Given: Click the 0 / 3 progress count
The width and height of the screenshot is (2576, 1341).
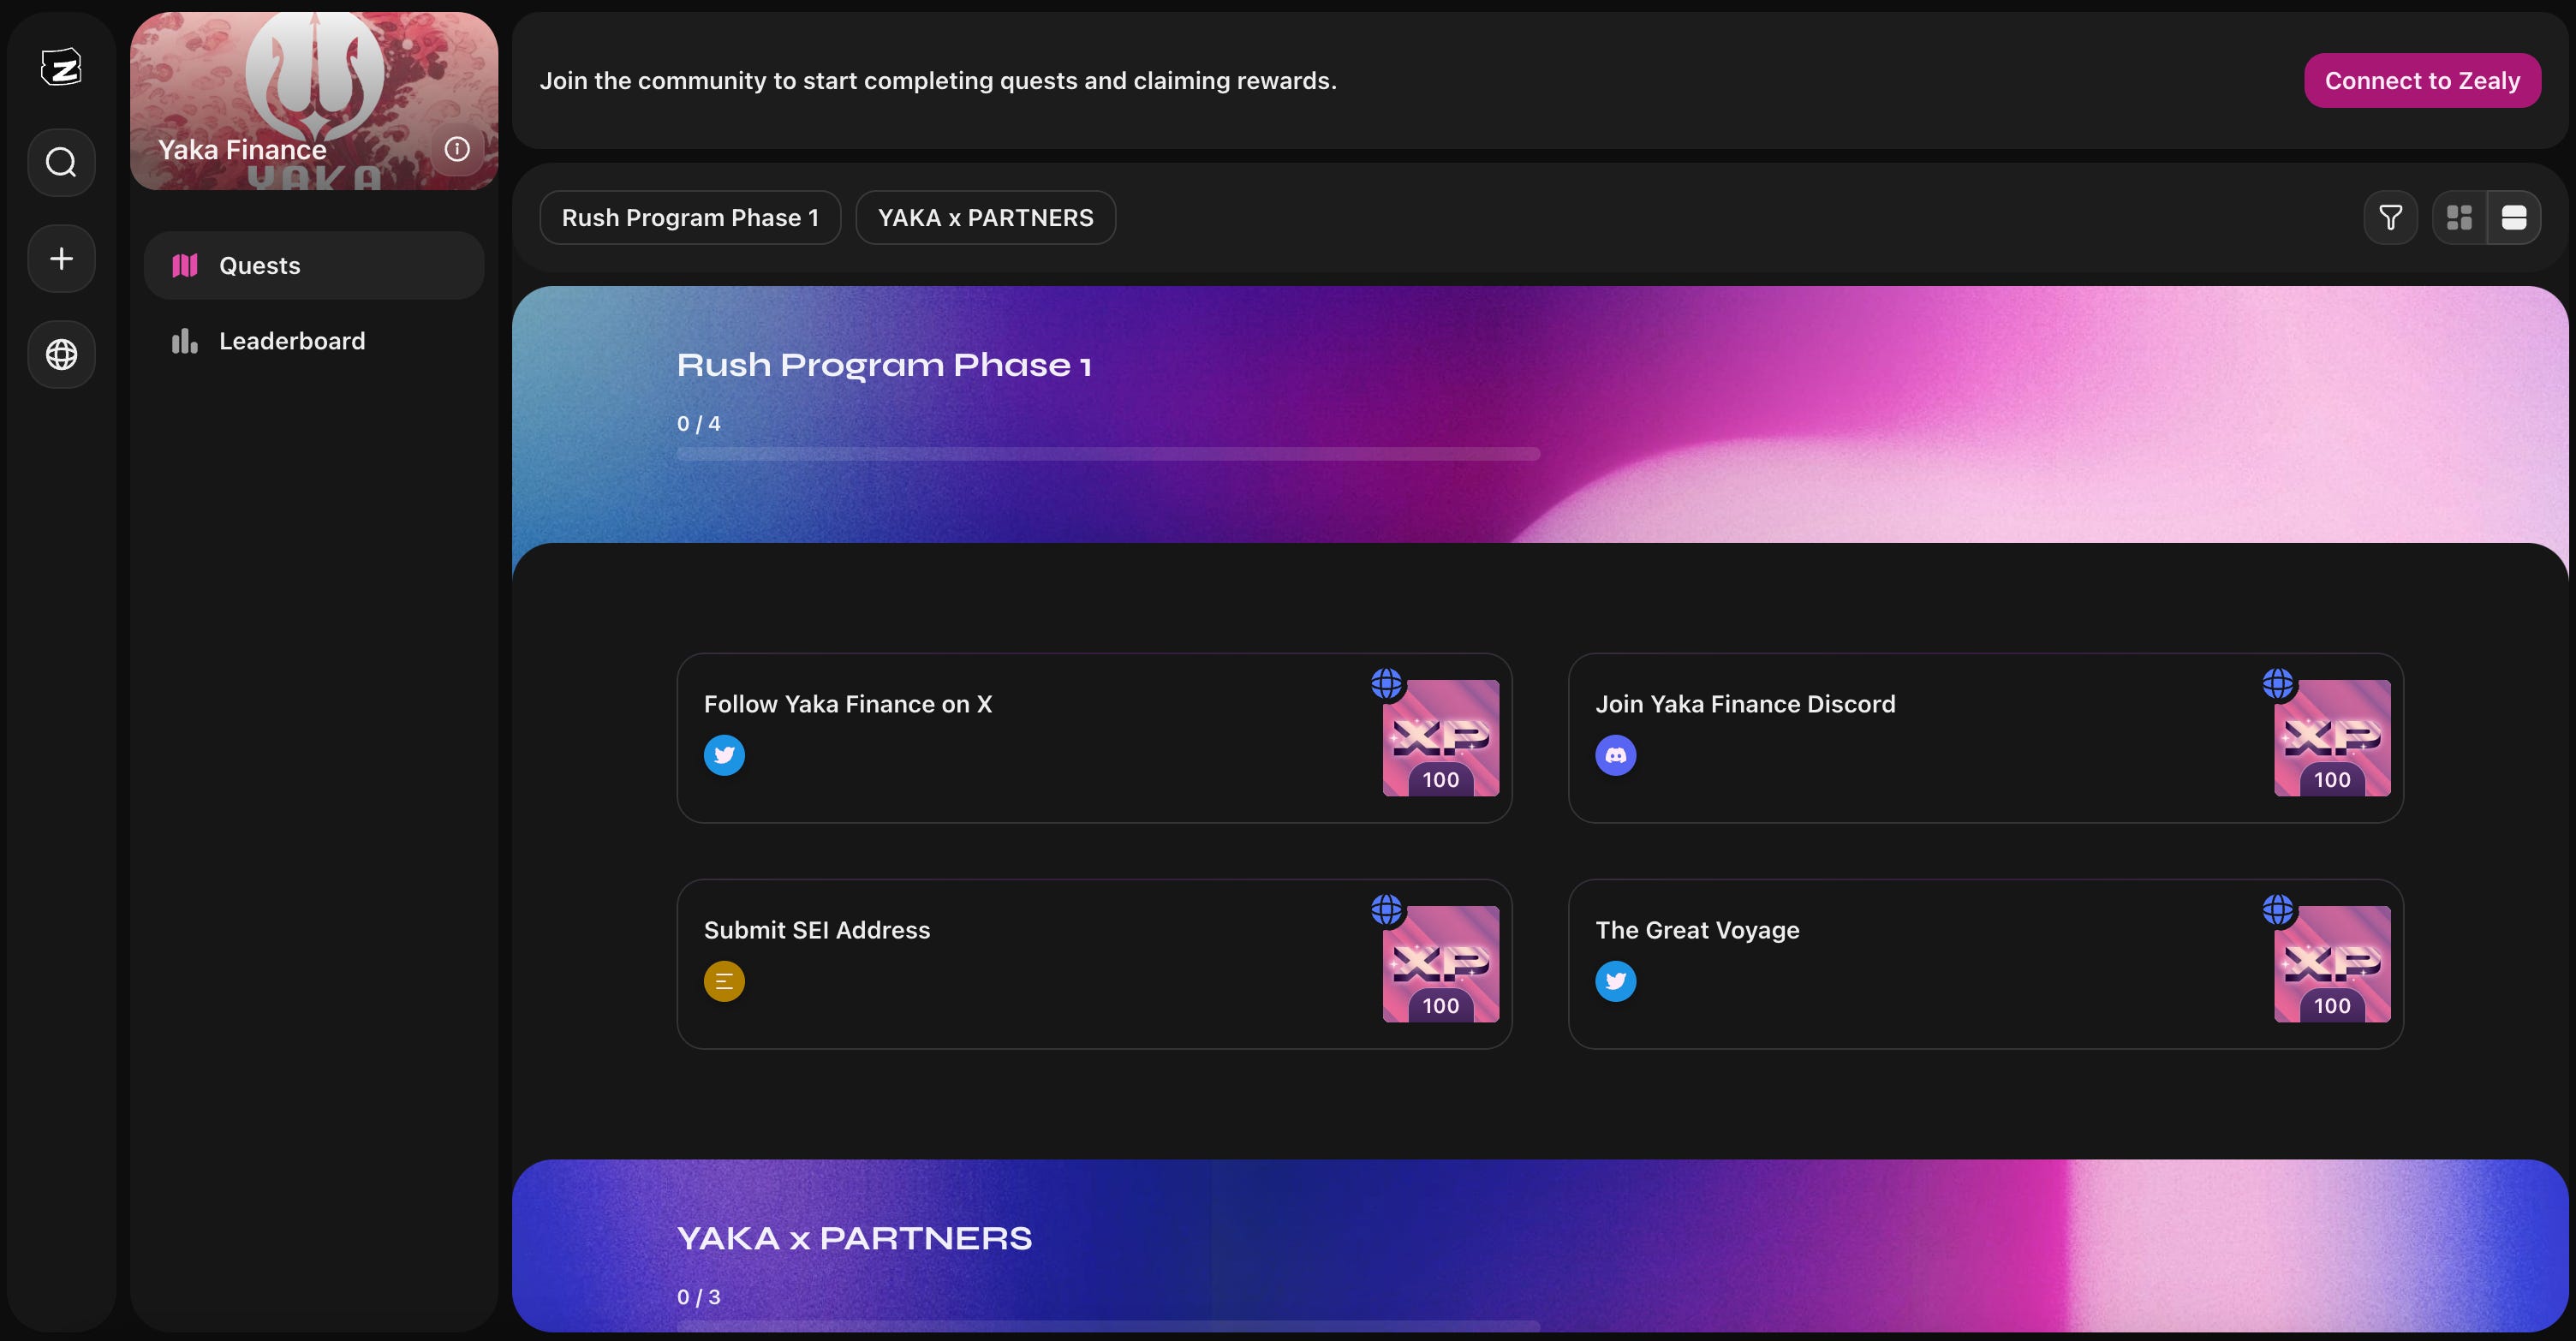Looking at the screenshot, I should tap(698, 1297).
